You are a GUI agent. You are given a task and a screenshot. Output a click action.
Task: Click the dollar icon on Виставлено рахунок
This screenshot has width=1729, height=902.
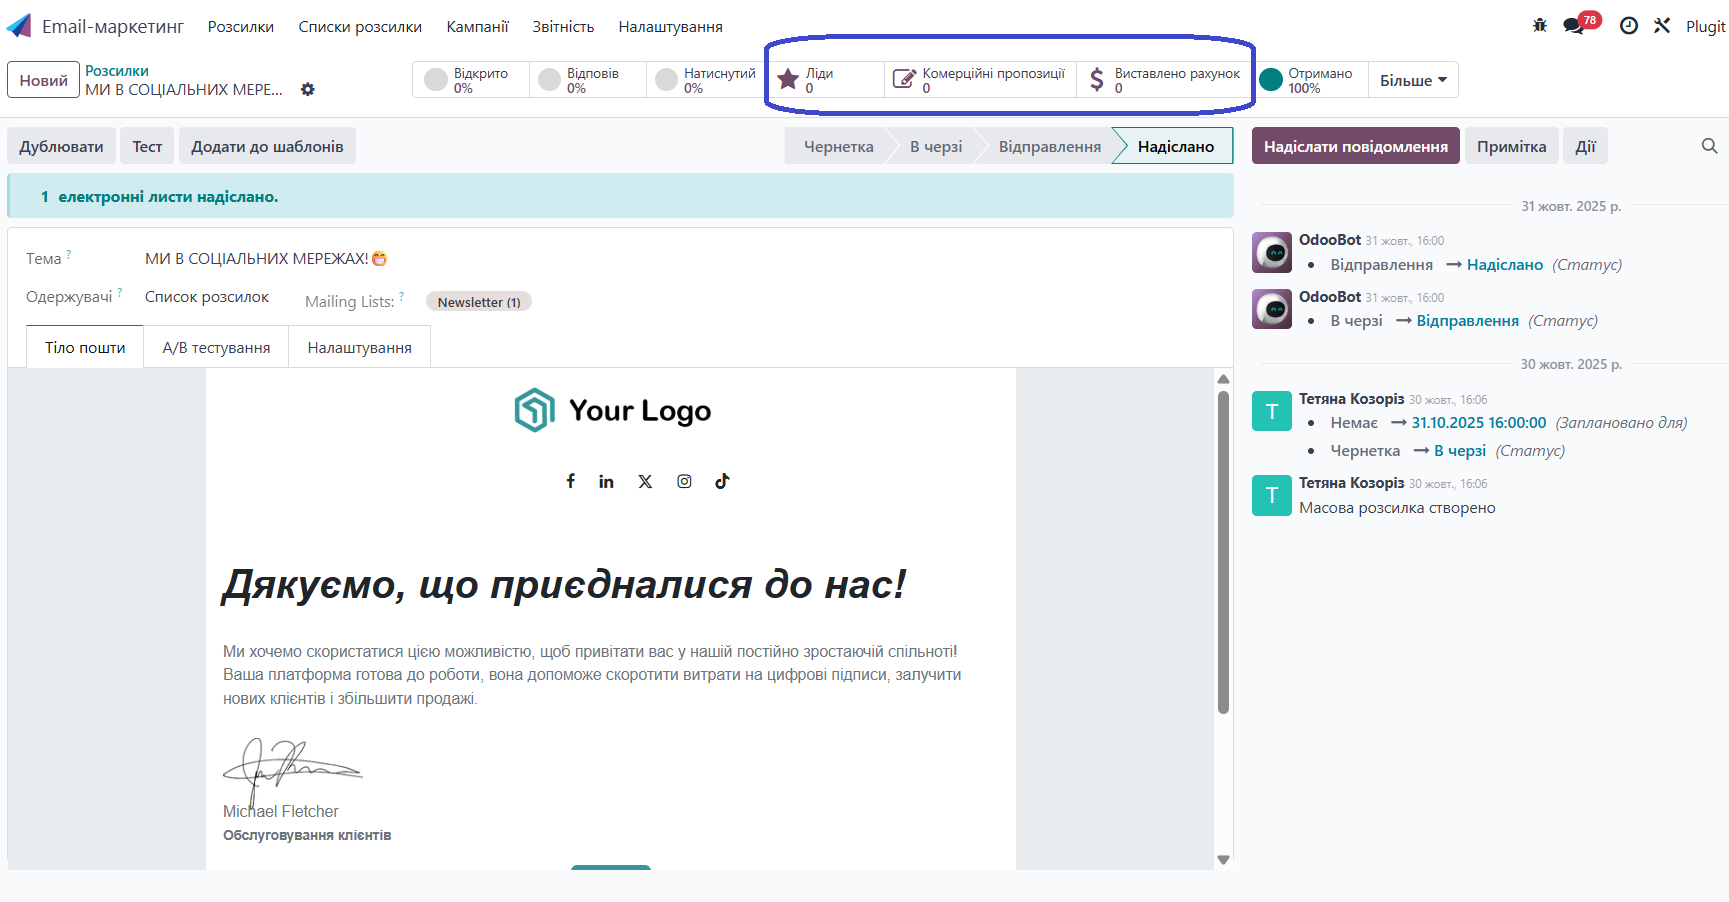(1095, 79)
